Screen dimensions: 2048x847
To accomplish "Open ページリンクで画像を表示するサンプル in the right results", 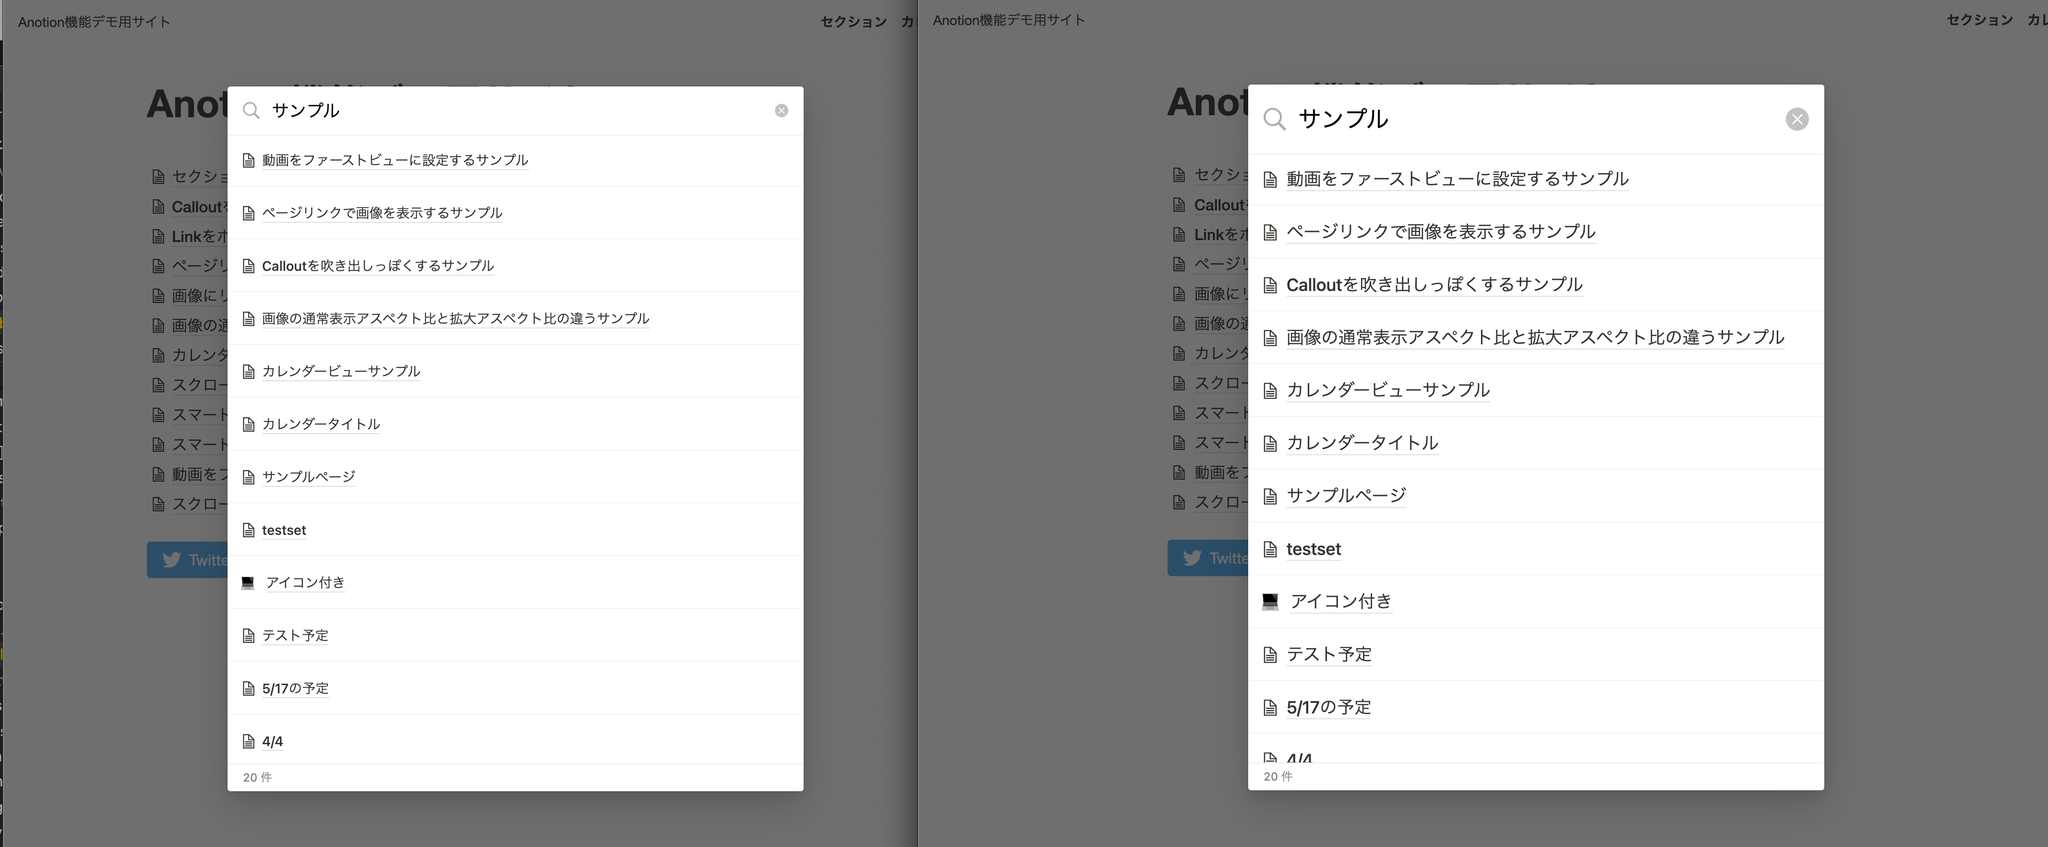I will coord(1441,232).
